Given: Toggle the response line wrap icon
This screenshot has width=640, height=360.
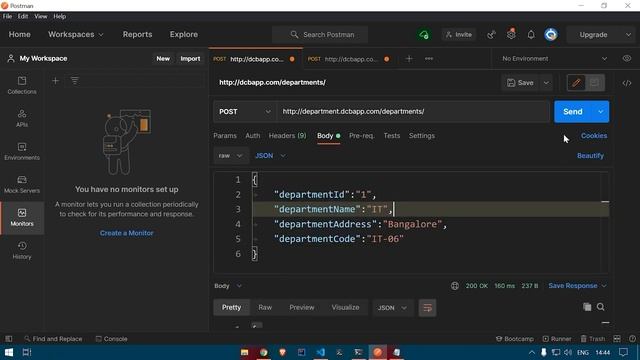Looking at the screenshot, I should click(427, 308).
